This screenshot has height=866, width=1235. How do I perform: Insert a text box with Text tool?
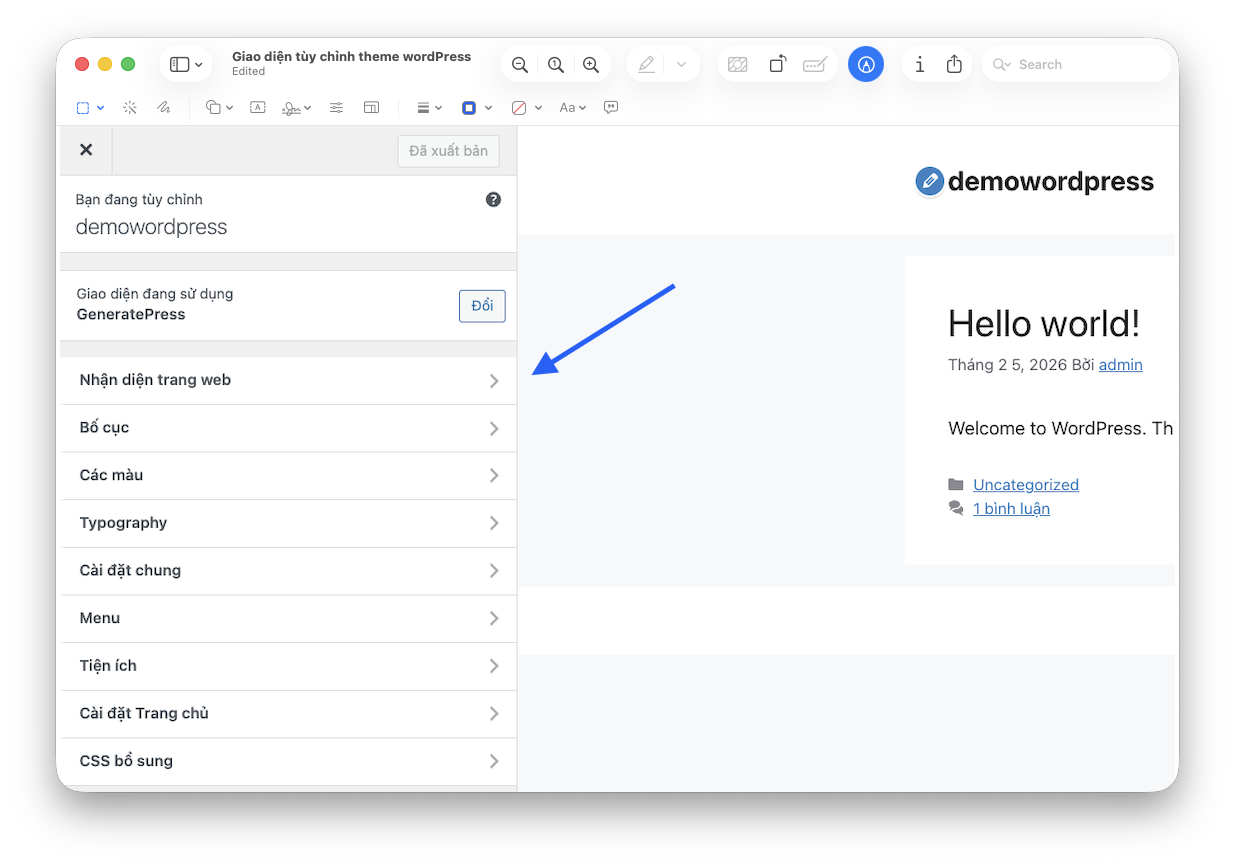tap(257, 108)
